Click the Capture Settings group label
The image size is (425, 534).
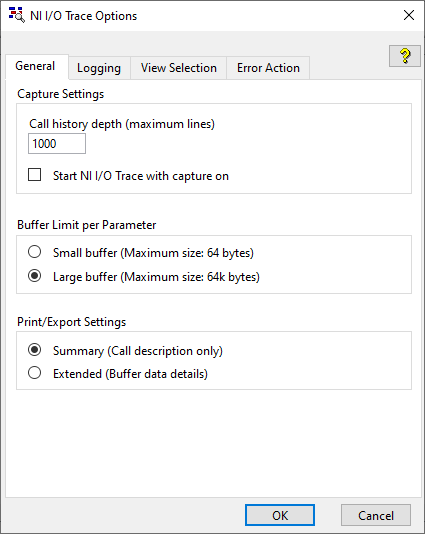[61, 94]
